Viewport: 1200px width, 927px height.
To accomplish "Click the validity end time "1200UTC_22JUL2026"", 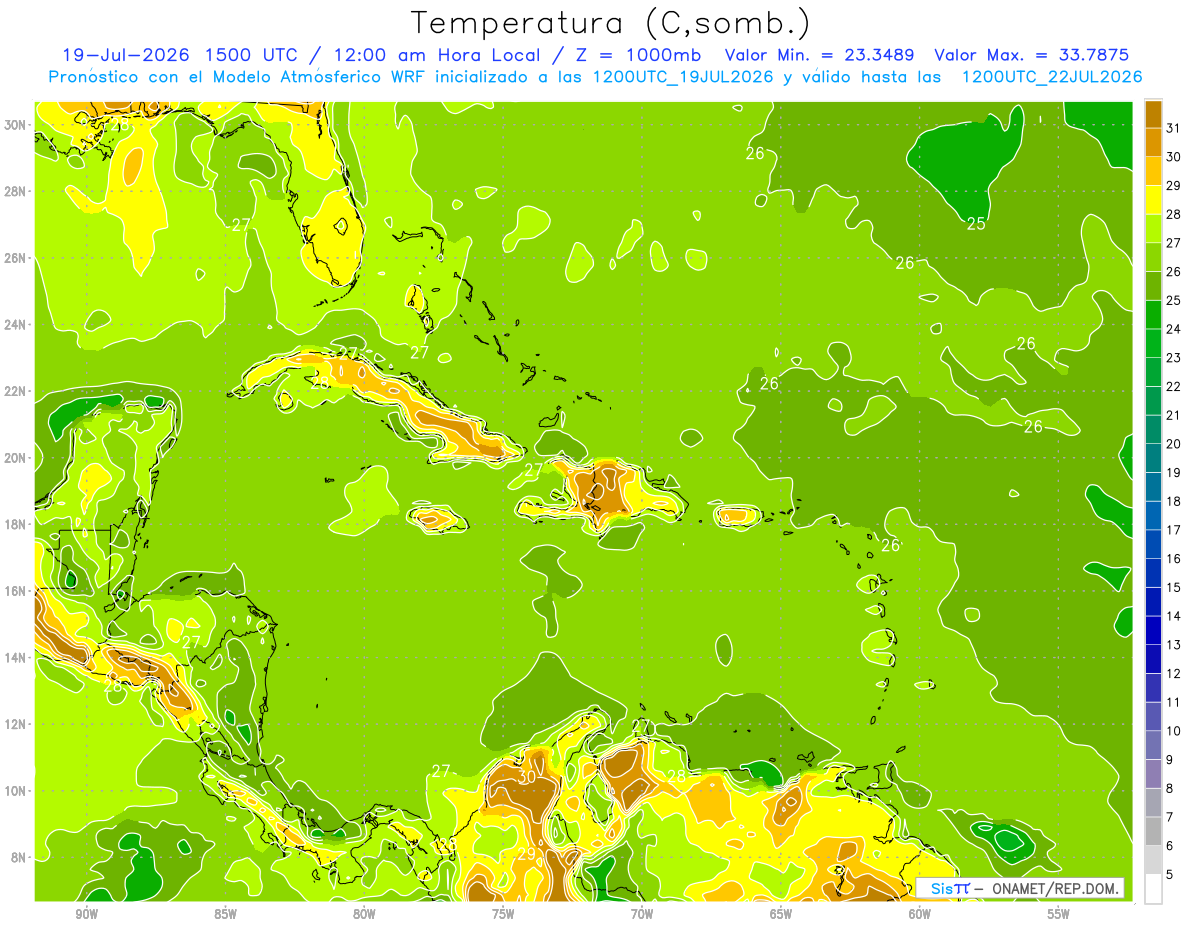I will point(1051,76).
